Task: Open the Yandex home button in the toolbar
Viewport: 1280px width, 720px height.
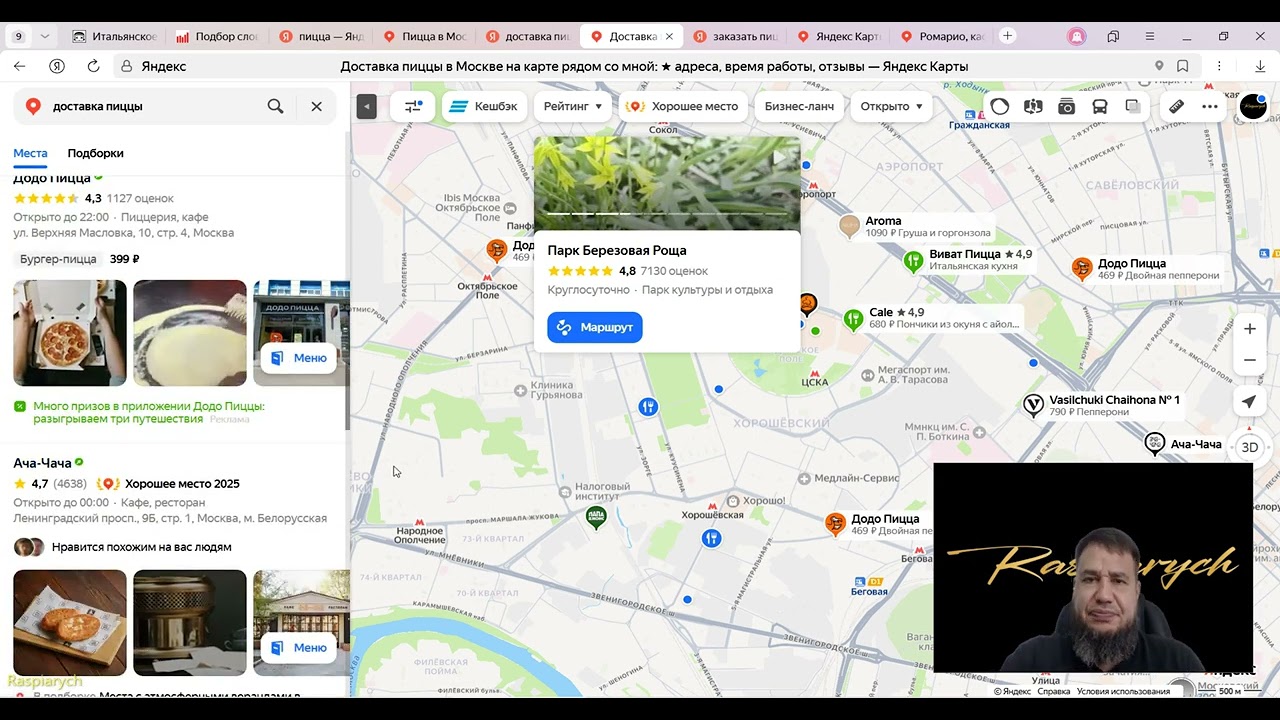Action: 57,66
